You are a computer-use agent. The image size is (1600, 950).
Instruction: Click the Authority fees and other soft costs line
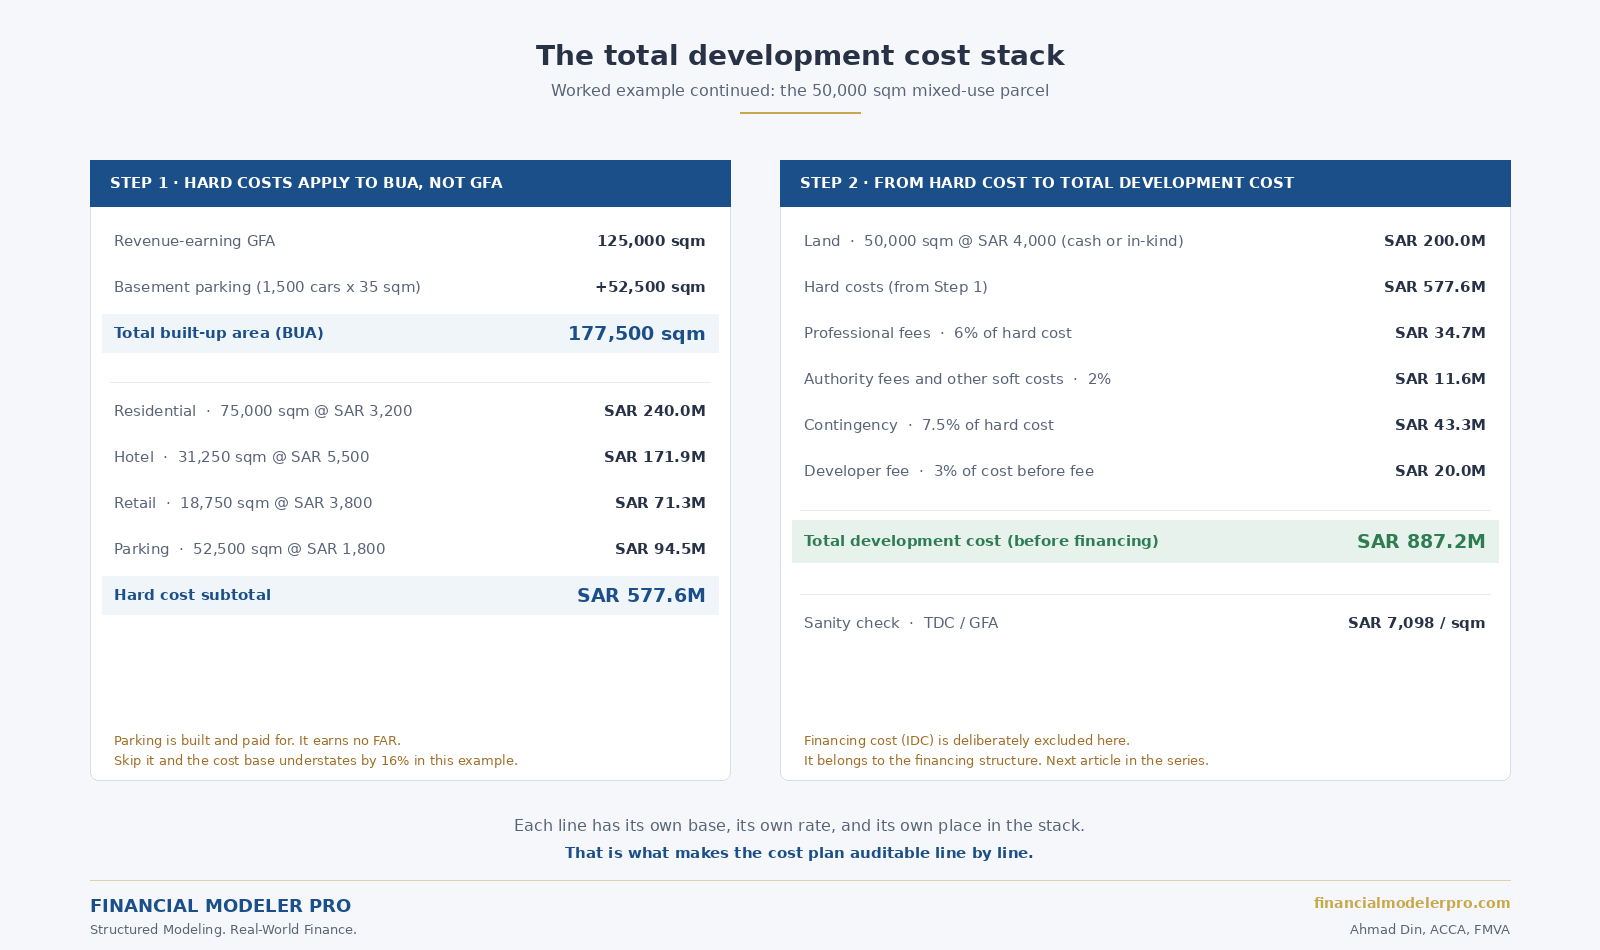pyautogui.click(x=957, y=379)
